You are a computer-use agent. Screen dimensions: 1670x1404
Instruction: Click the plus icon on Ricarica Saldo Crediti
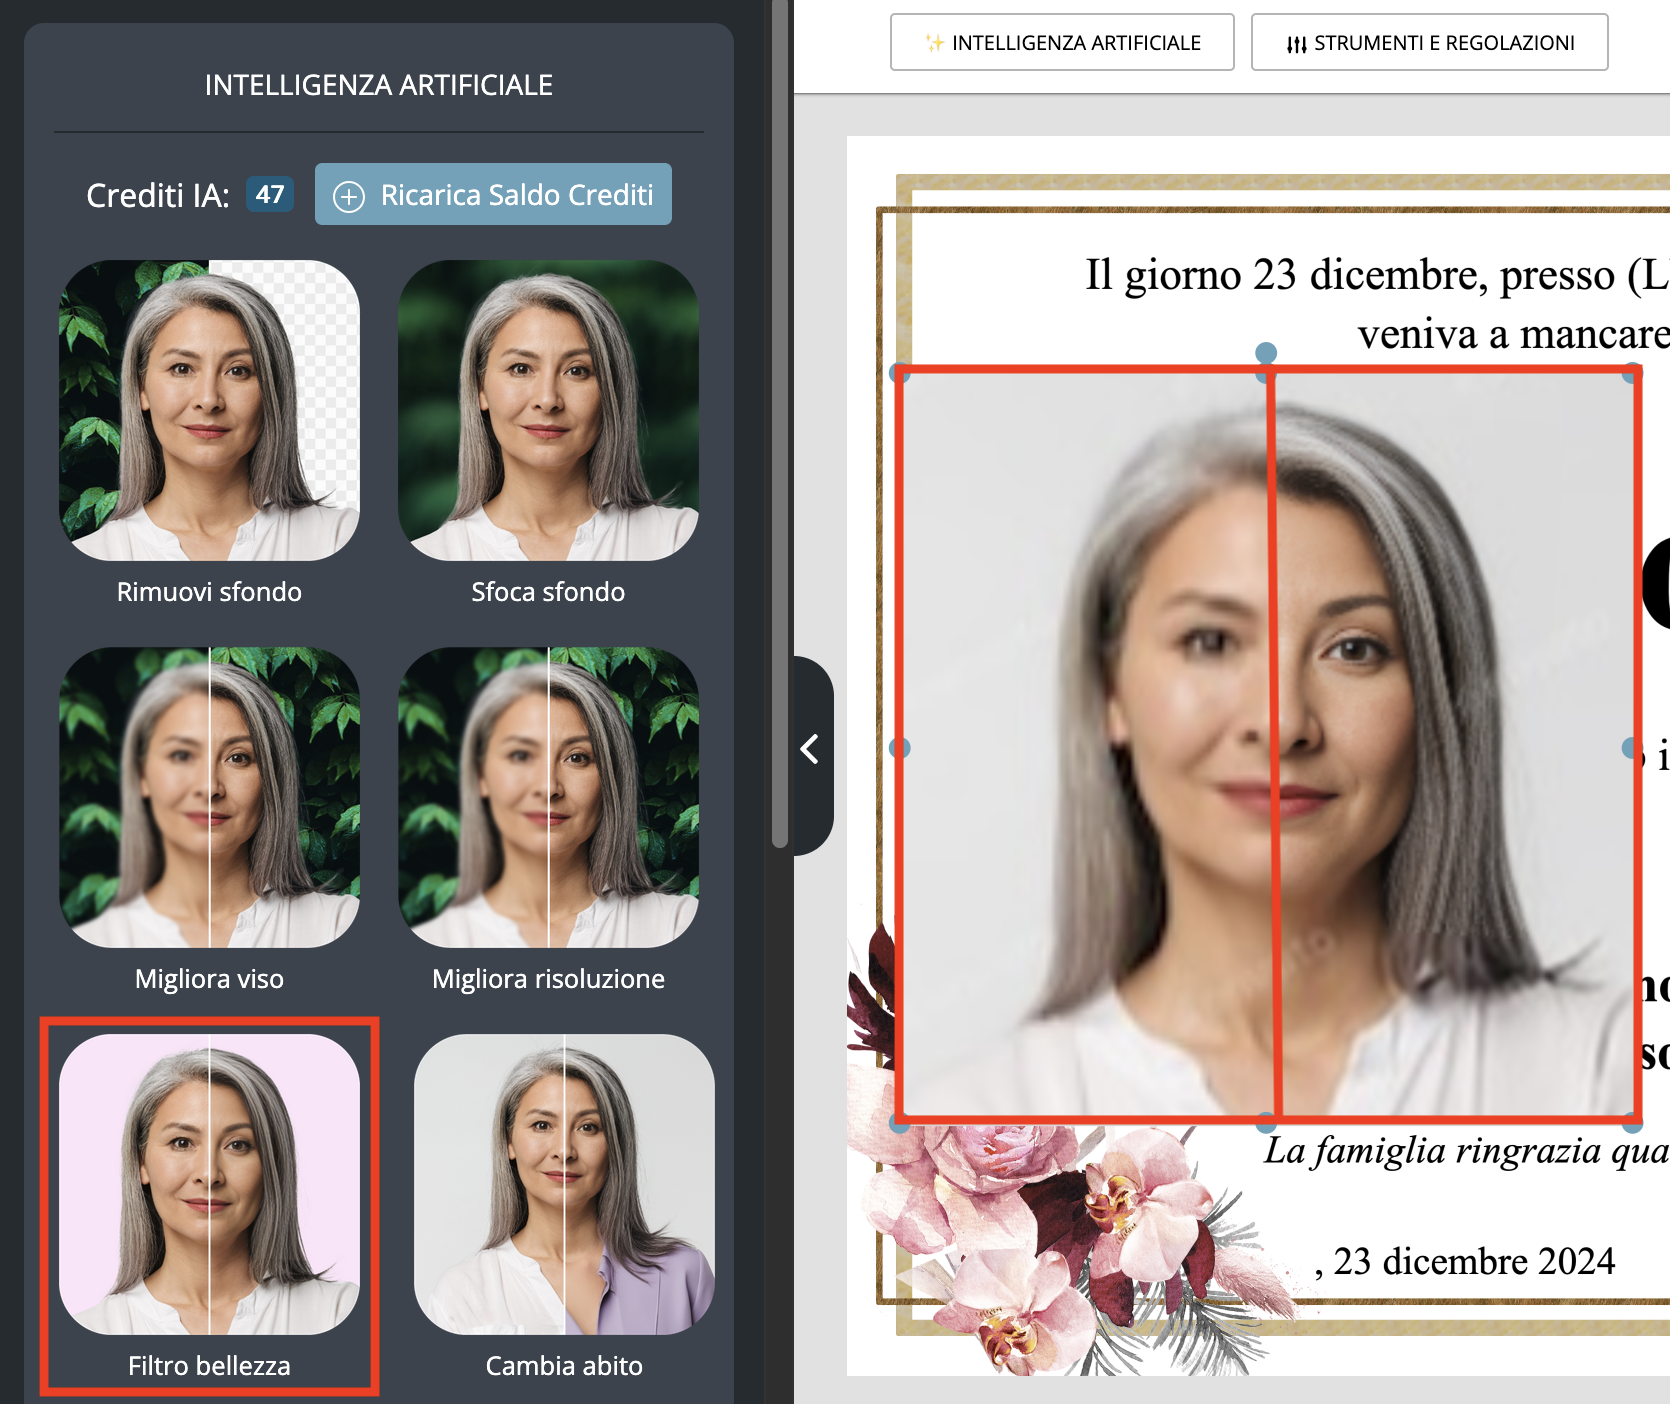pyautogui.click(x=348, y=194)
